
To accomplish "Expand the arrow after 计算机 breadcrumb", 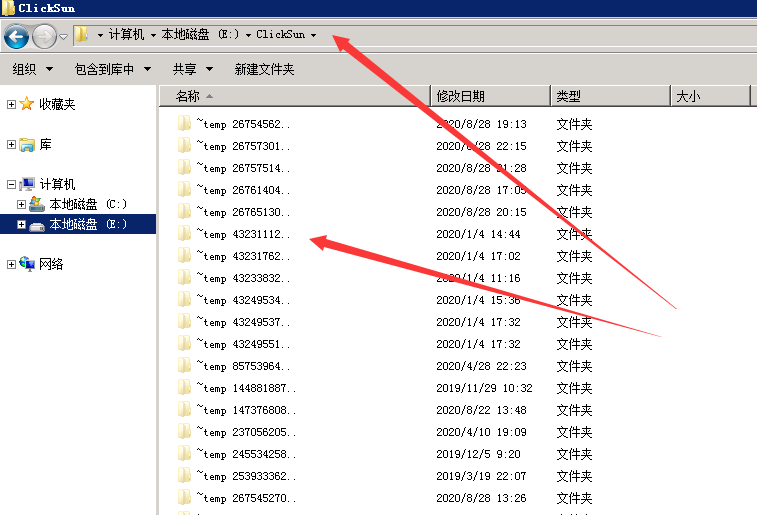I will (x=153, y=35).
